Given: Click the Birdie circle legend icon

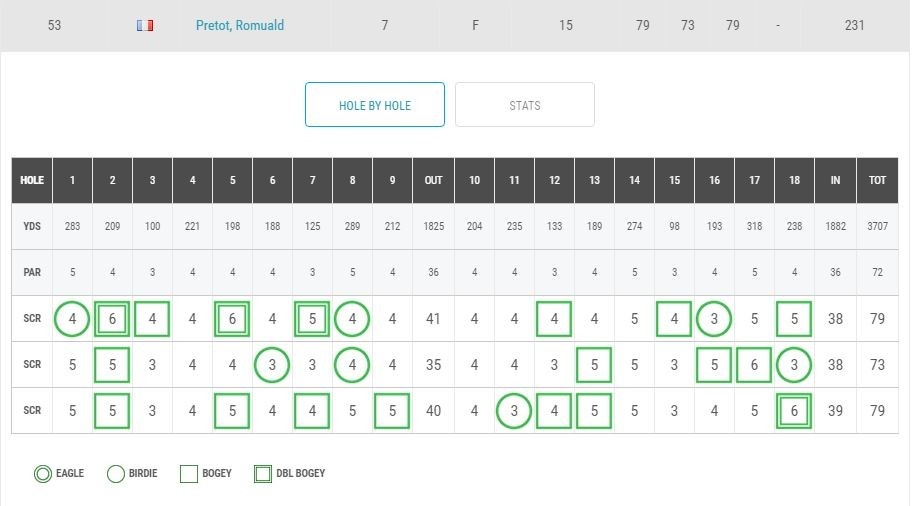Looking at the screenshot, I should 116,473.
